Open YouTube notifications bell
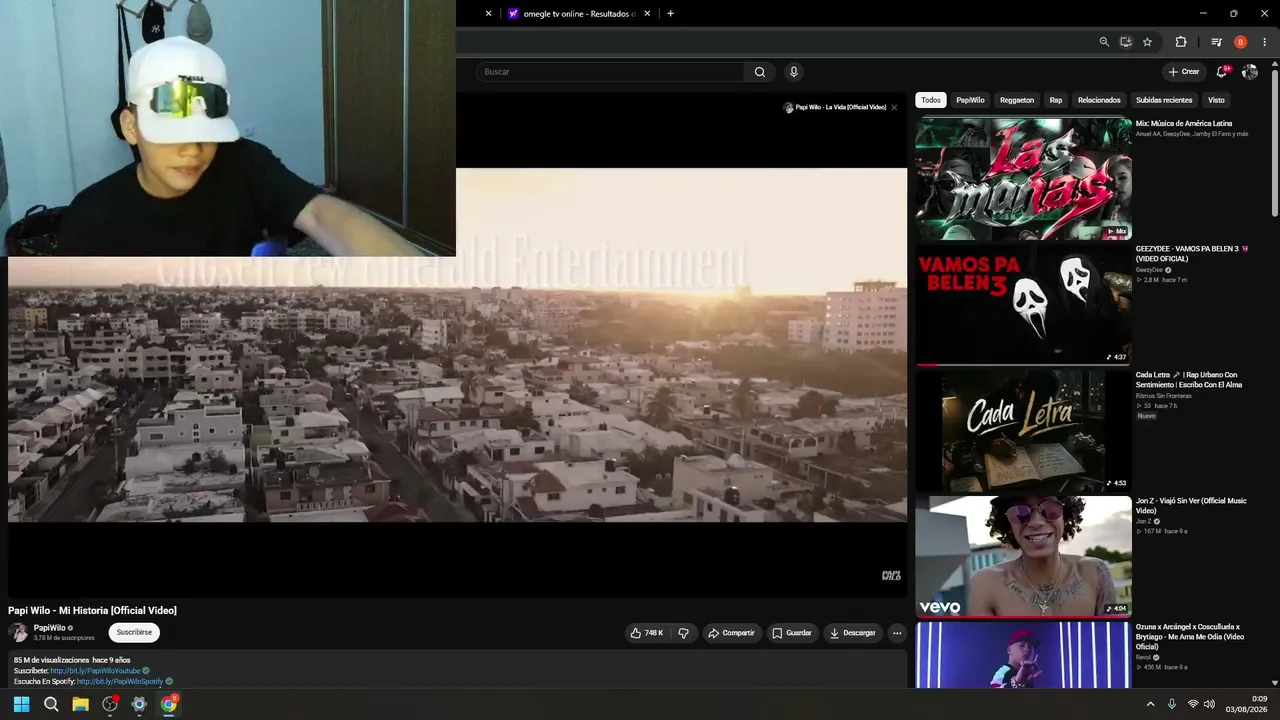 pos(1222,72)
